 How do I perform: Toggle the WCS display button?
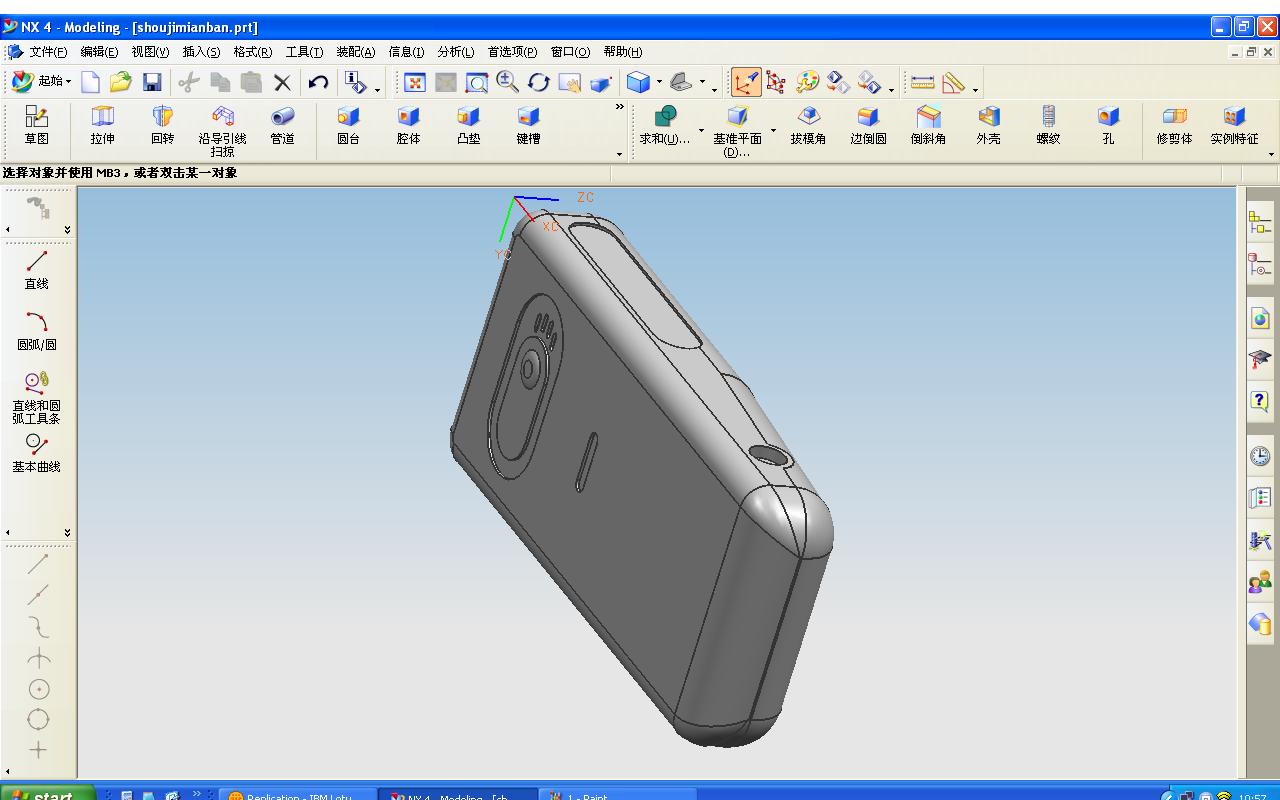coord(746,83)
